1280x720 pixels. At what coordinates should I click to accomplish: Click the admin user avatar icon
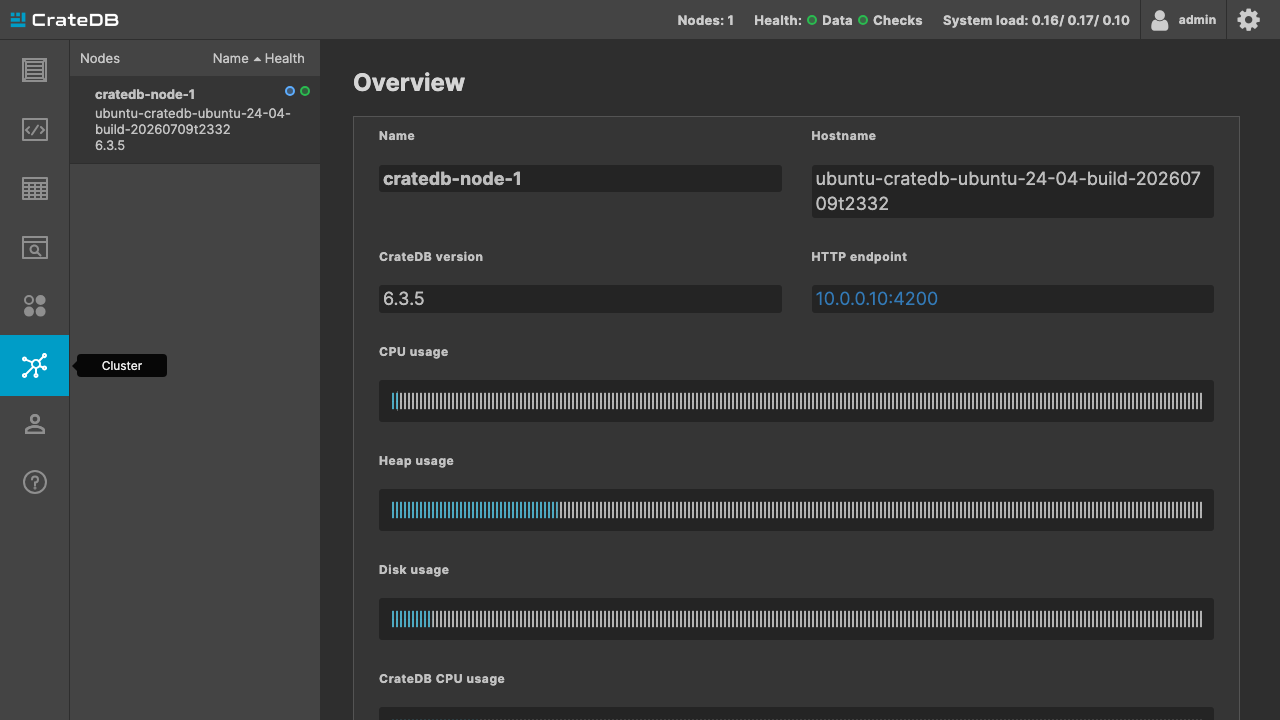coord(1159,20)
